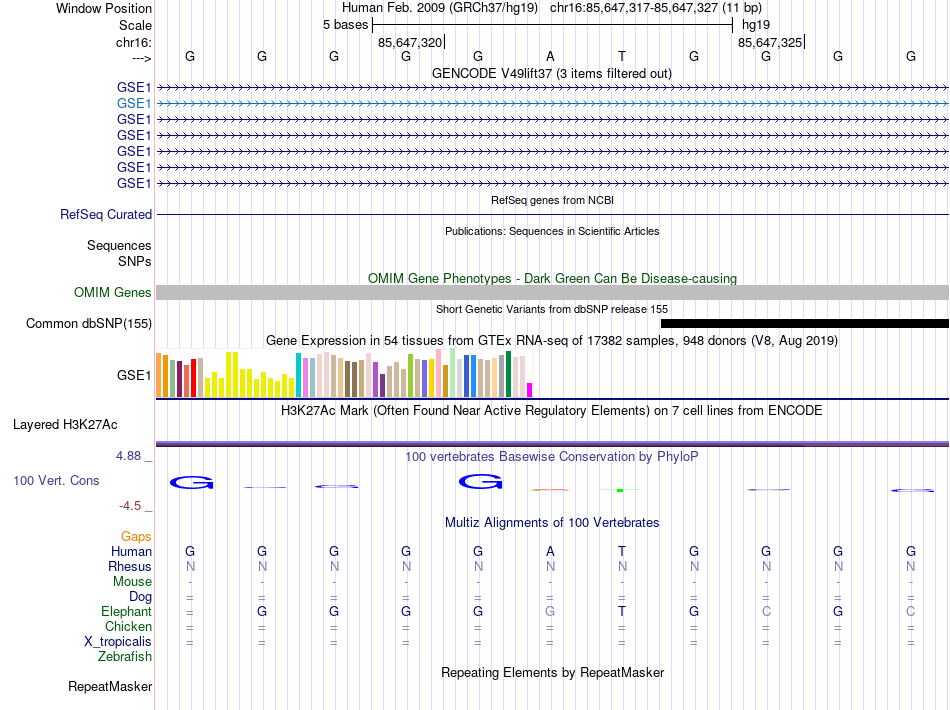Click the gray OMIM Genes item bar

[x=552, y=293]
